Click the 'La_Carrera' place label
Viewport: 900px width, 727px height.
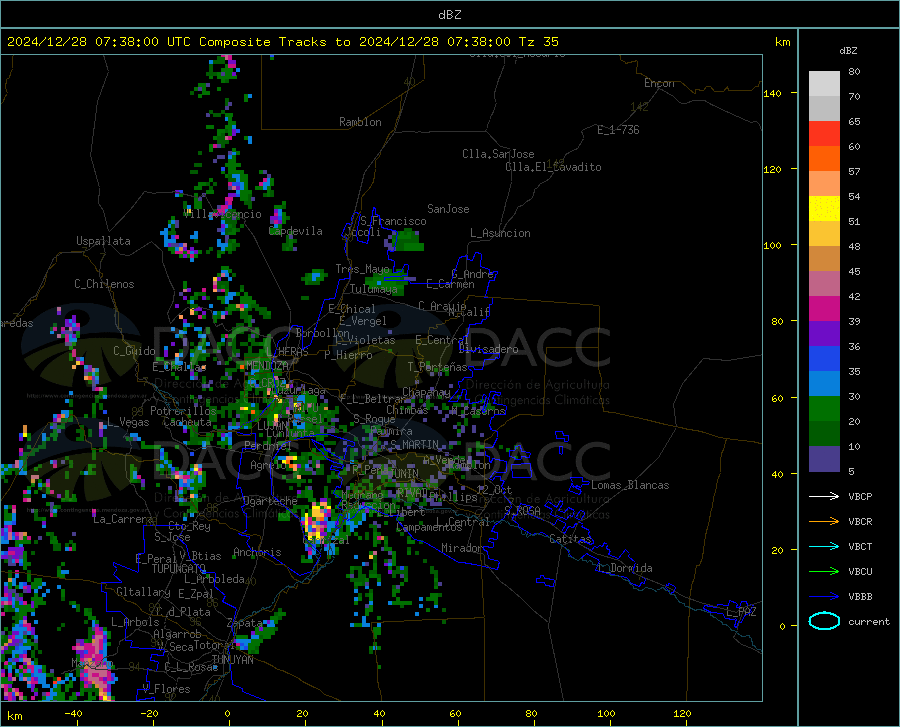[123, 519]
